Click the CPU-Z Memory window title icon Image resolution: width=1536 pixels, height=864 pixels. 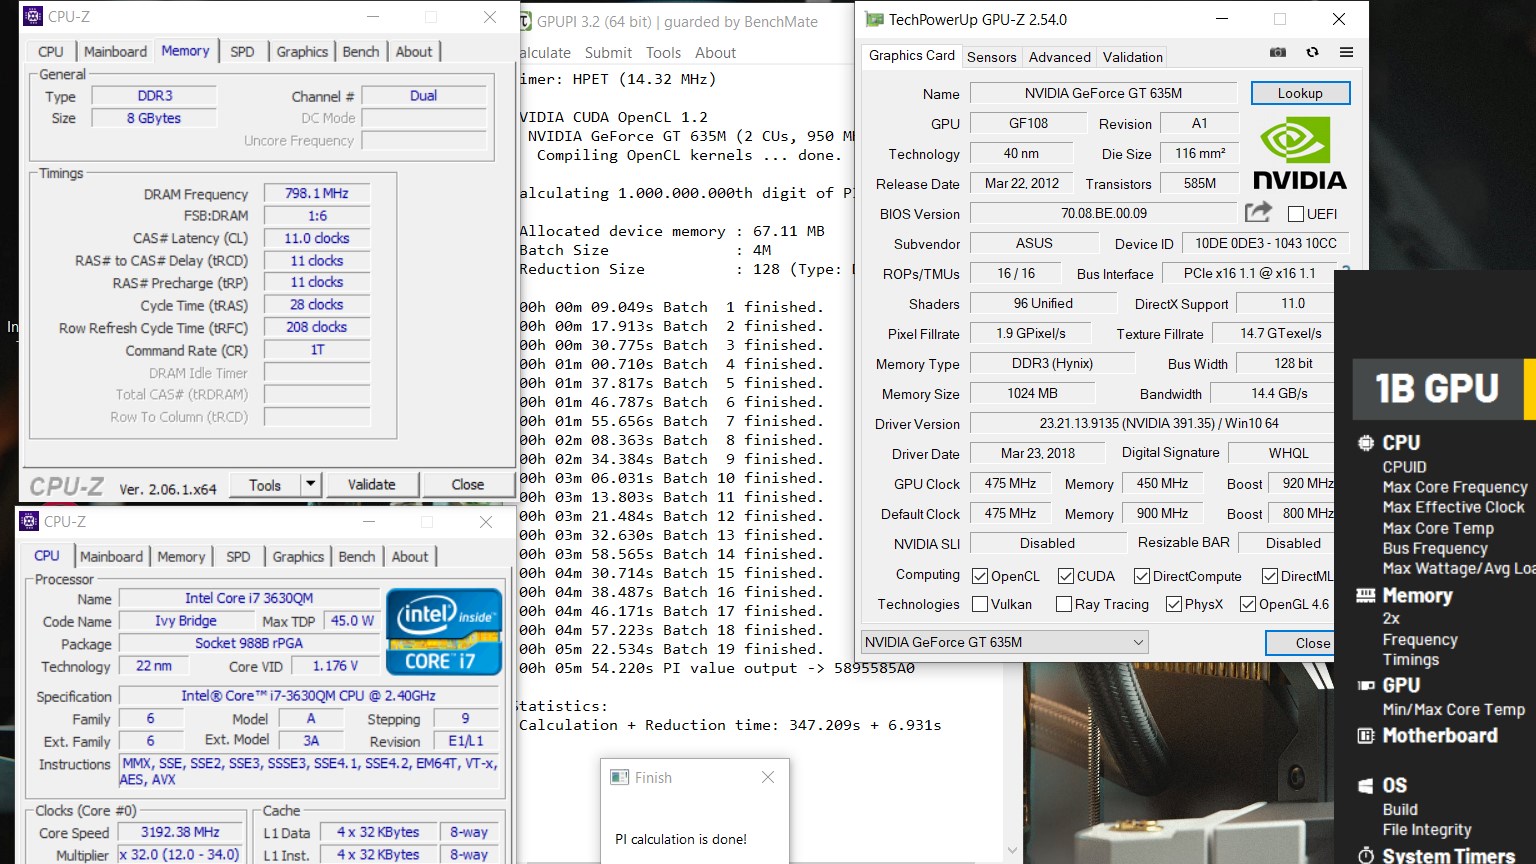(33, 17)
